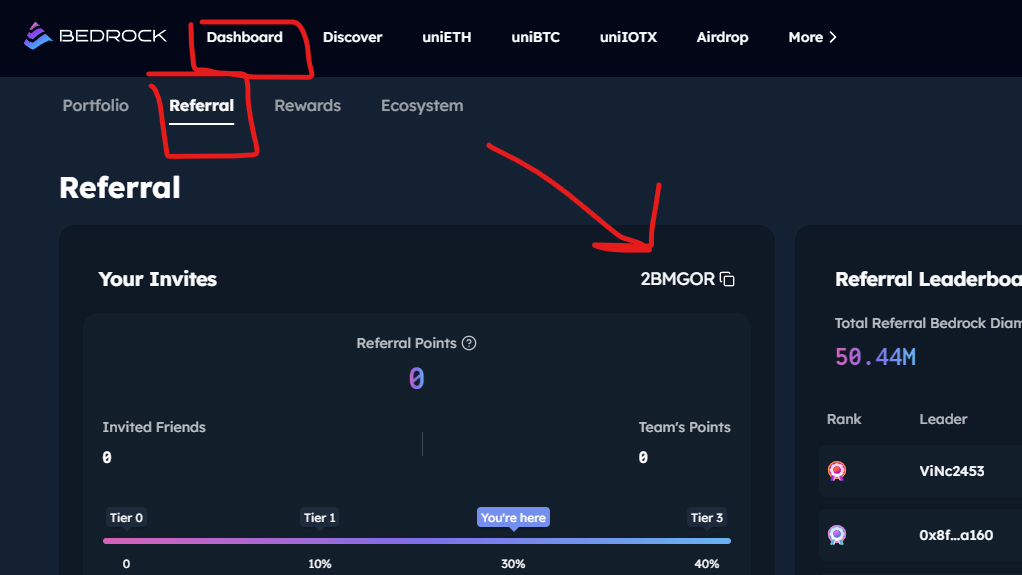Switch to the Portfolio tab
Image resolution: width=1022 pixels, height=575 pixels.
pyautogui.click(x=96, y=106)
